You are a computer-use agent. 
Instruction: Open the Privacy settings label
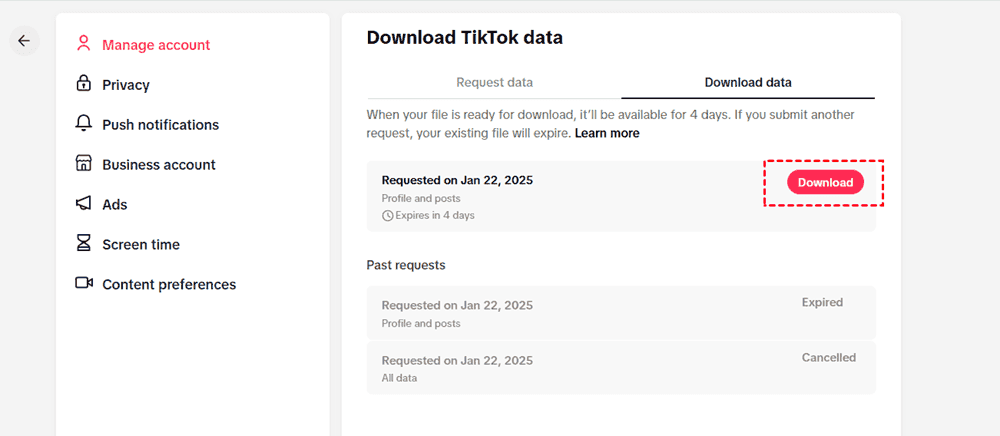coord(126,85)
